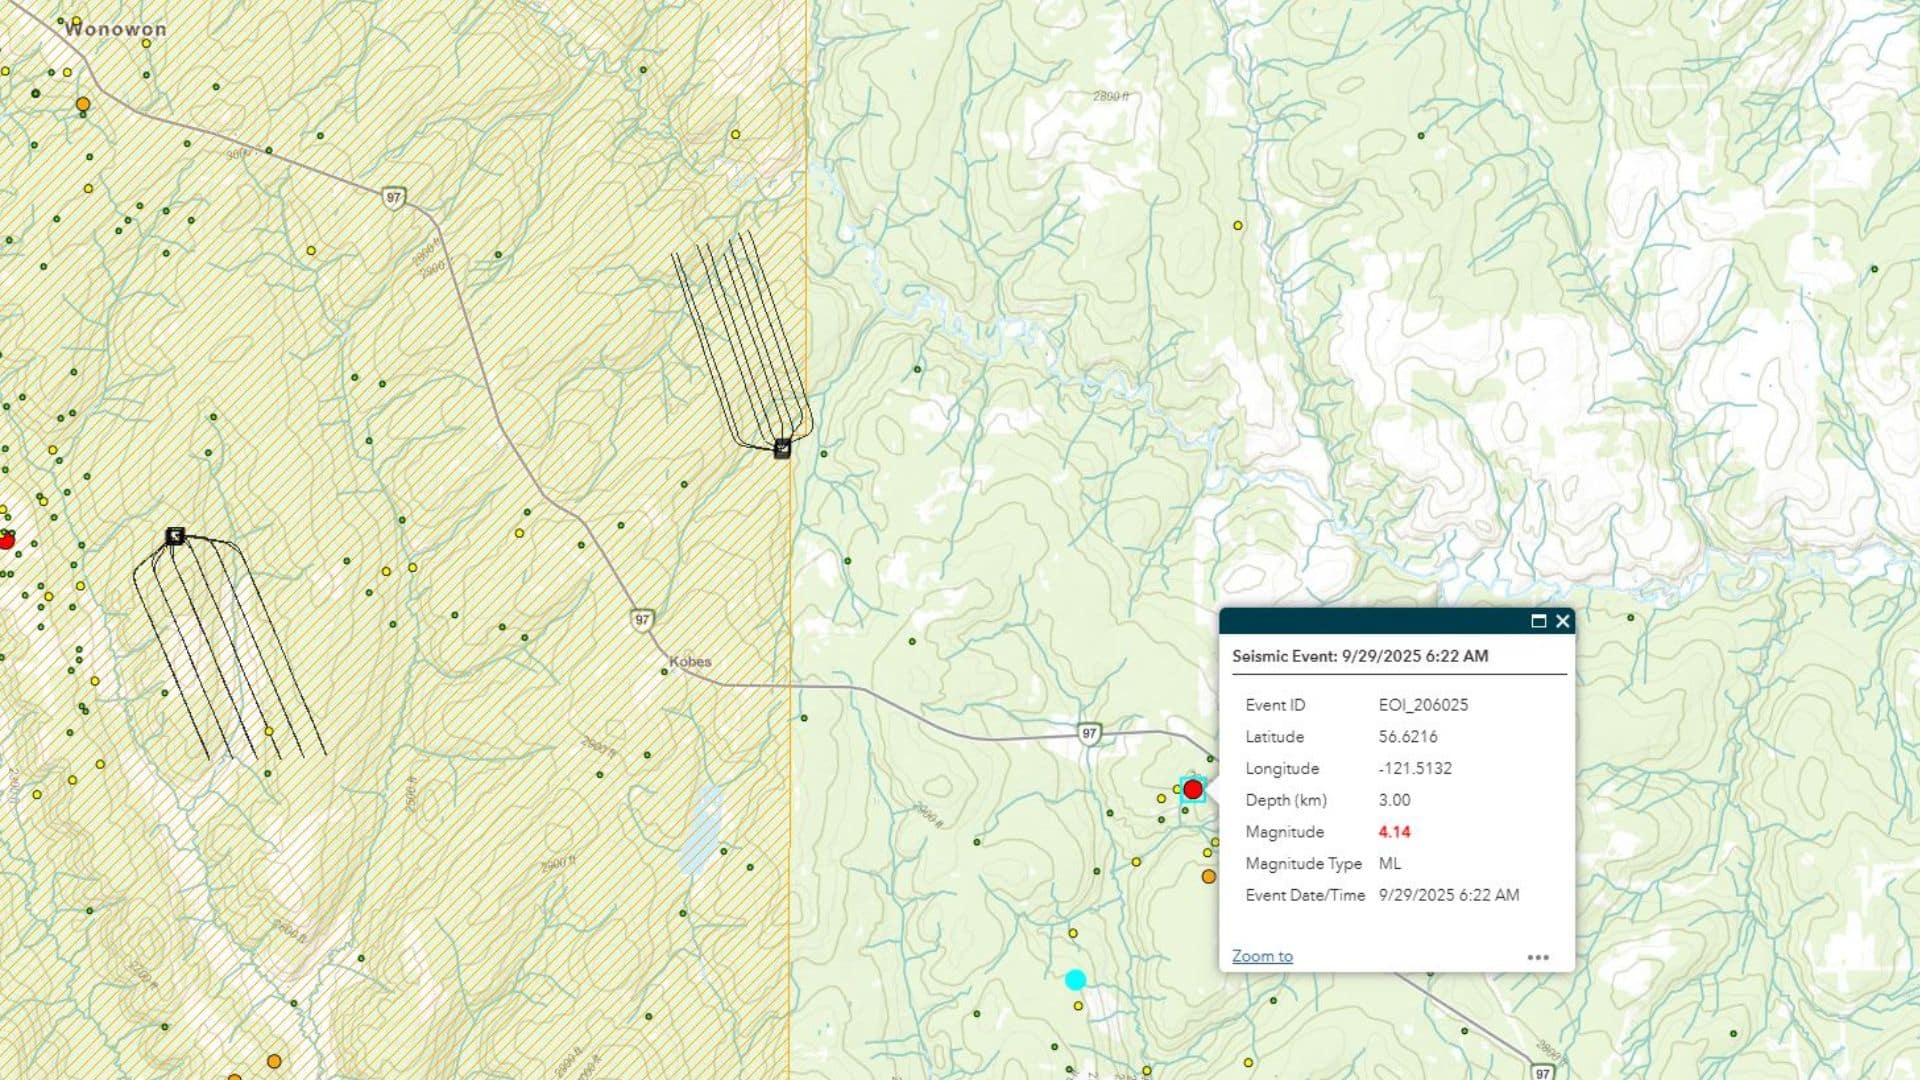Click the Kobes place label

click(691, 659)
